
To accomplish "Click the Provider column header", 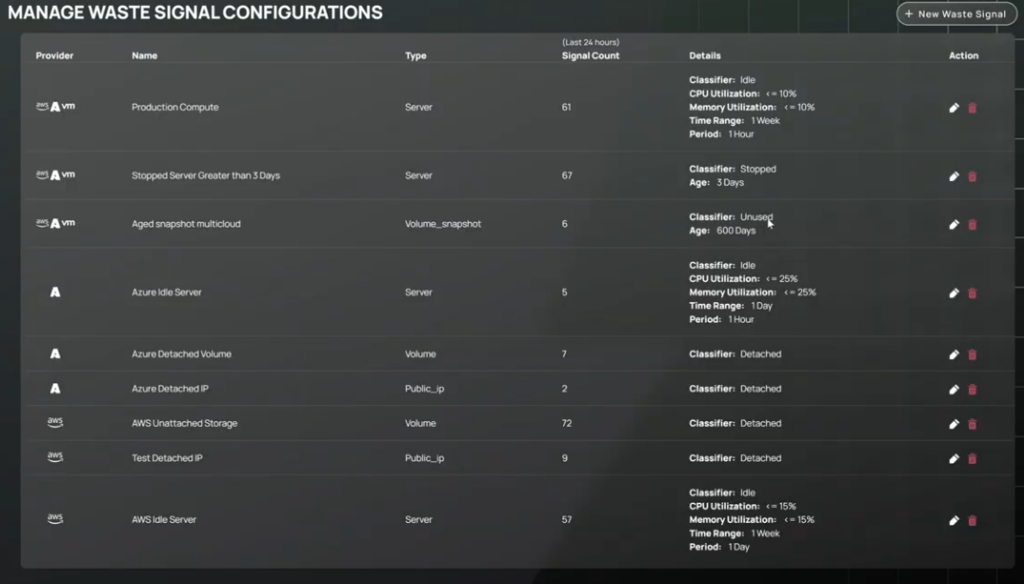I will pos(55,56).
